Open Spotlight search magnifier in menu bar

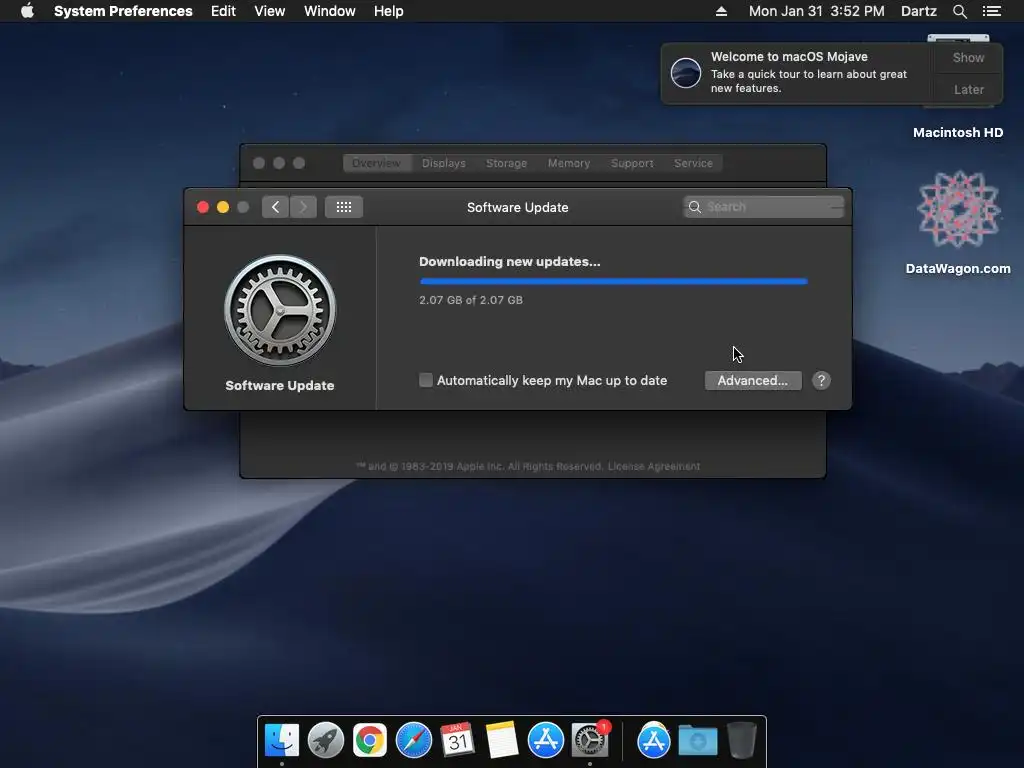pos(959,11)
